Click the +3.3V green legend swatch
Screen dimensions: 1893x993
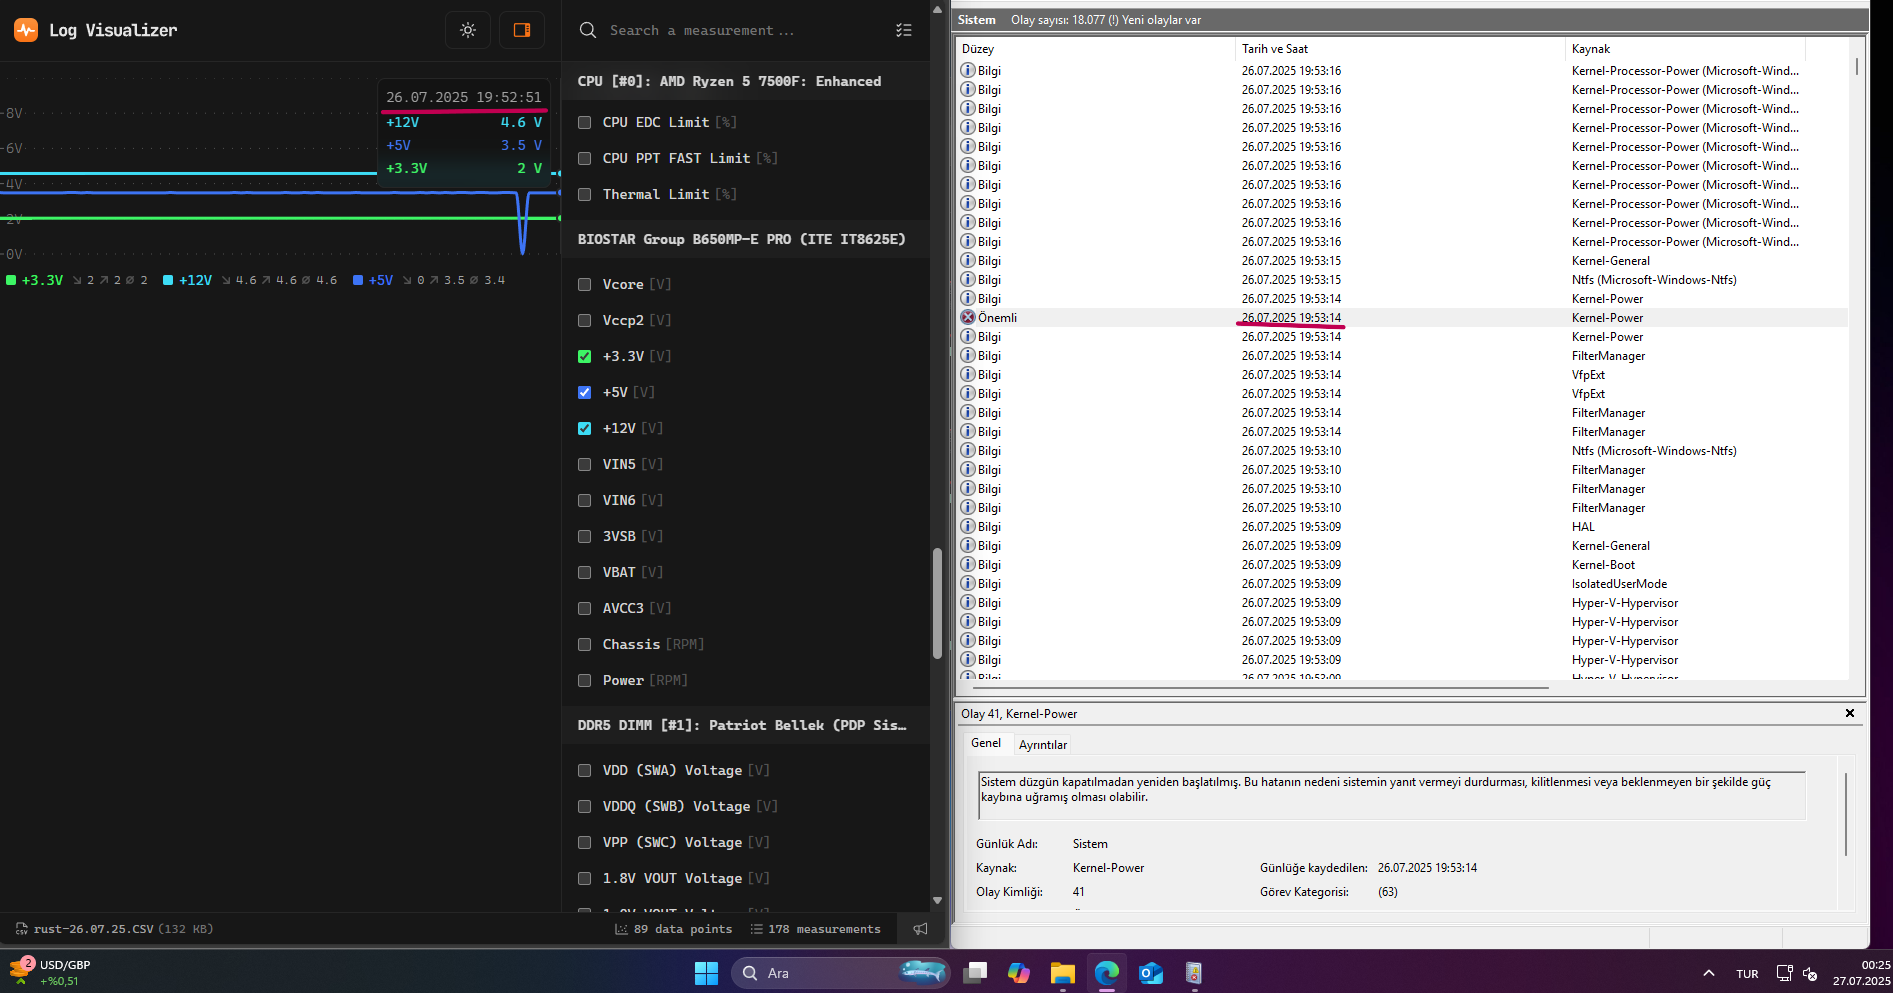[x=11, y=280]
